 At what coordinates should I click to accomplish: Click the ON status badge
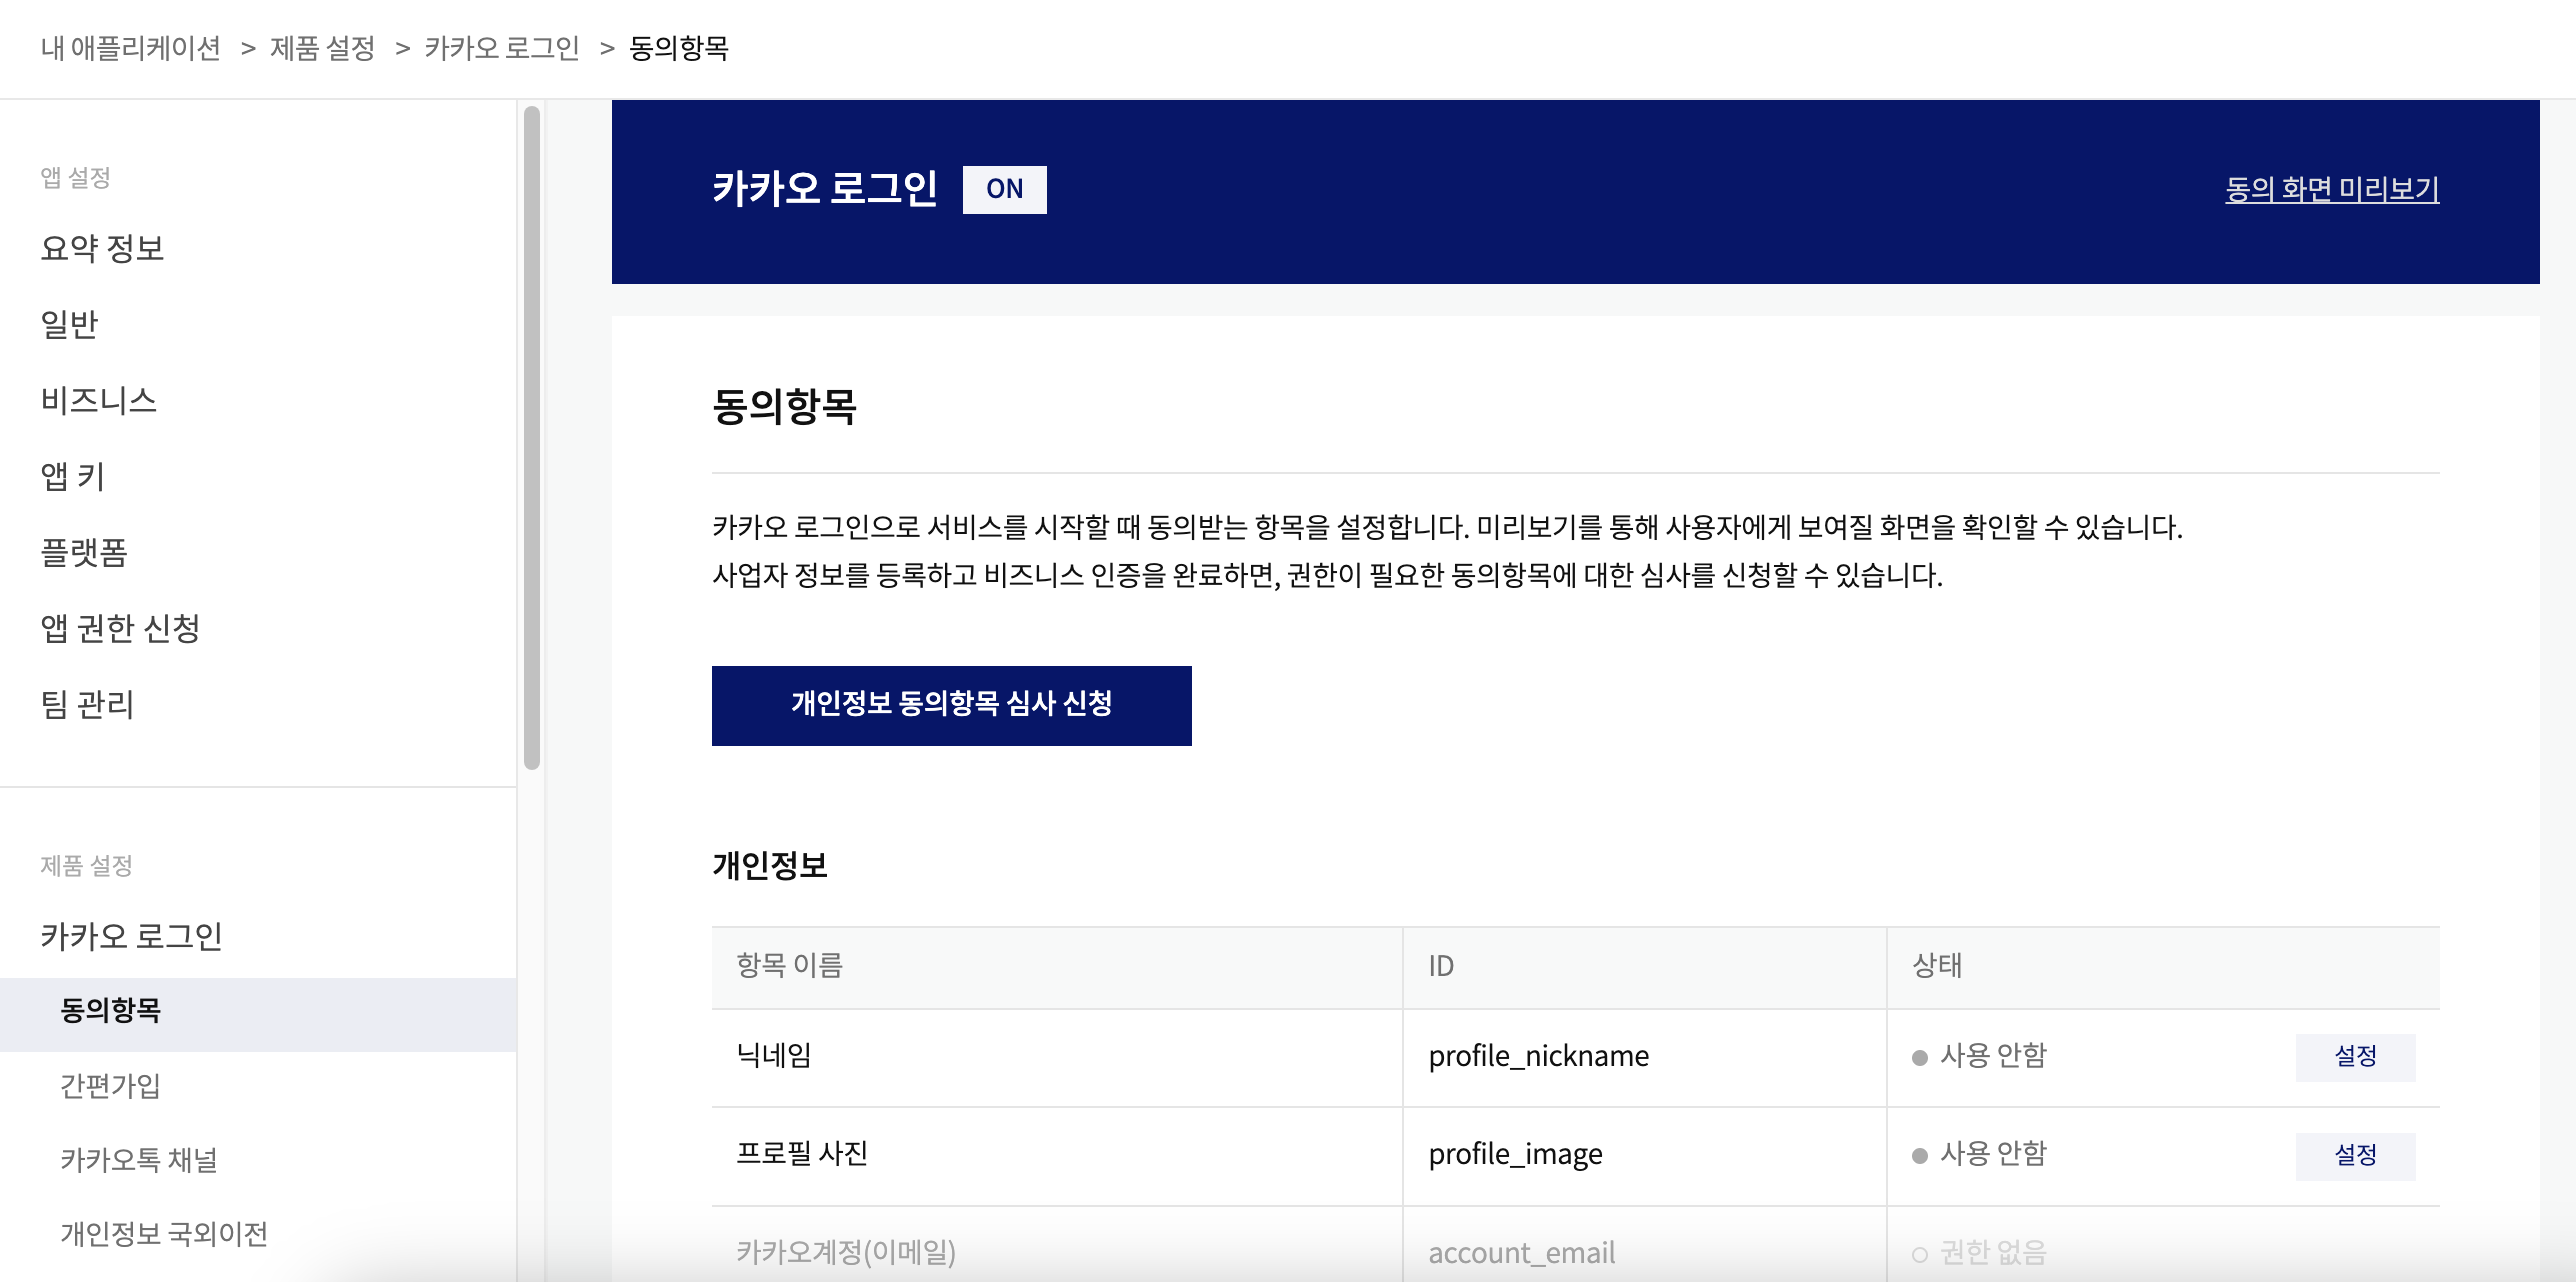pyautogui.click(x=1004, y=189)
